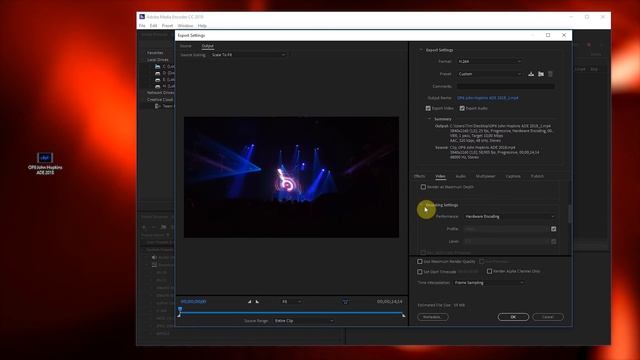Screen dimensions: 640x360
Task: Open the preview zoom level Fit dropdown
Action: [291, 302]
